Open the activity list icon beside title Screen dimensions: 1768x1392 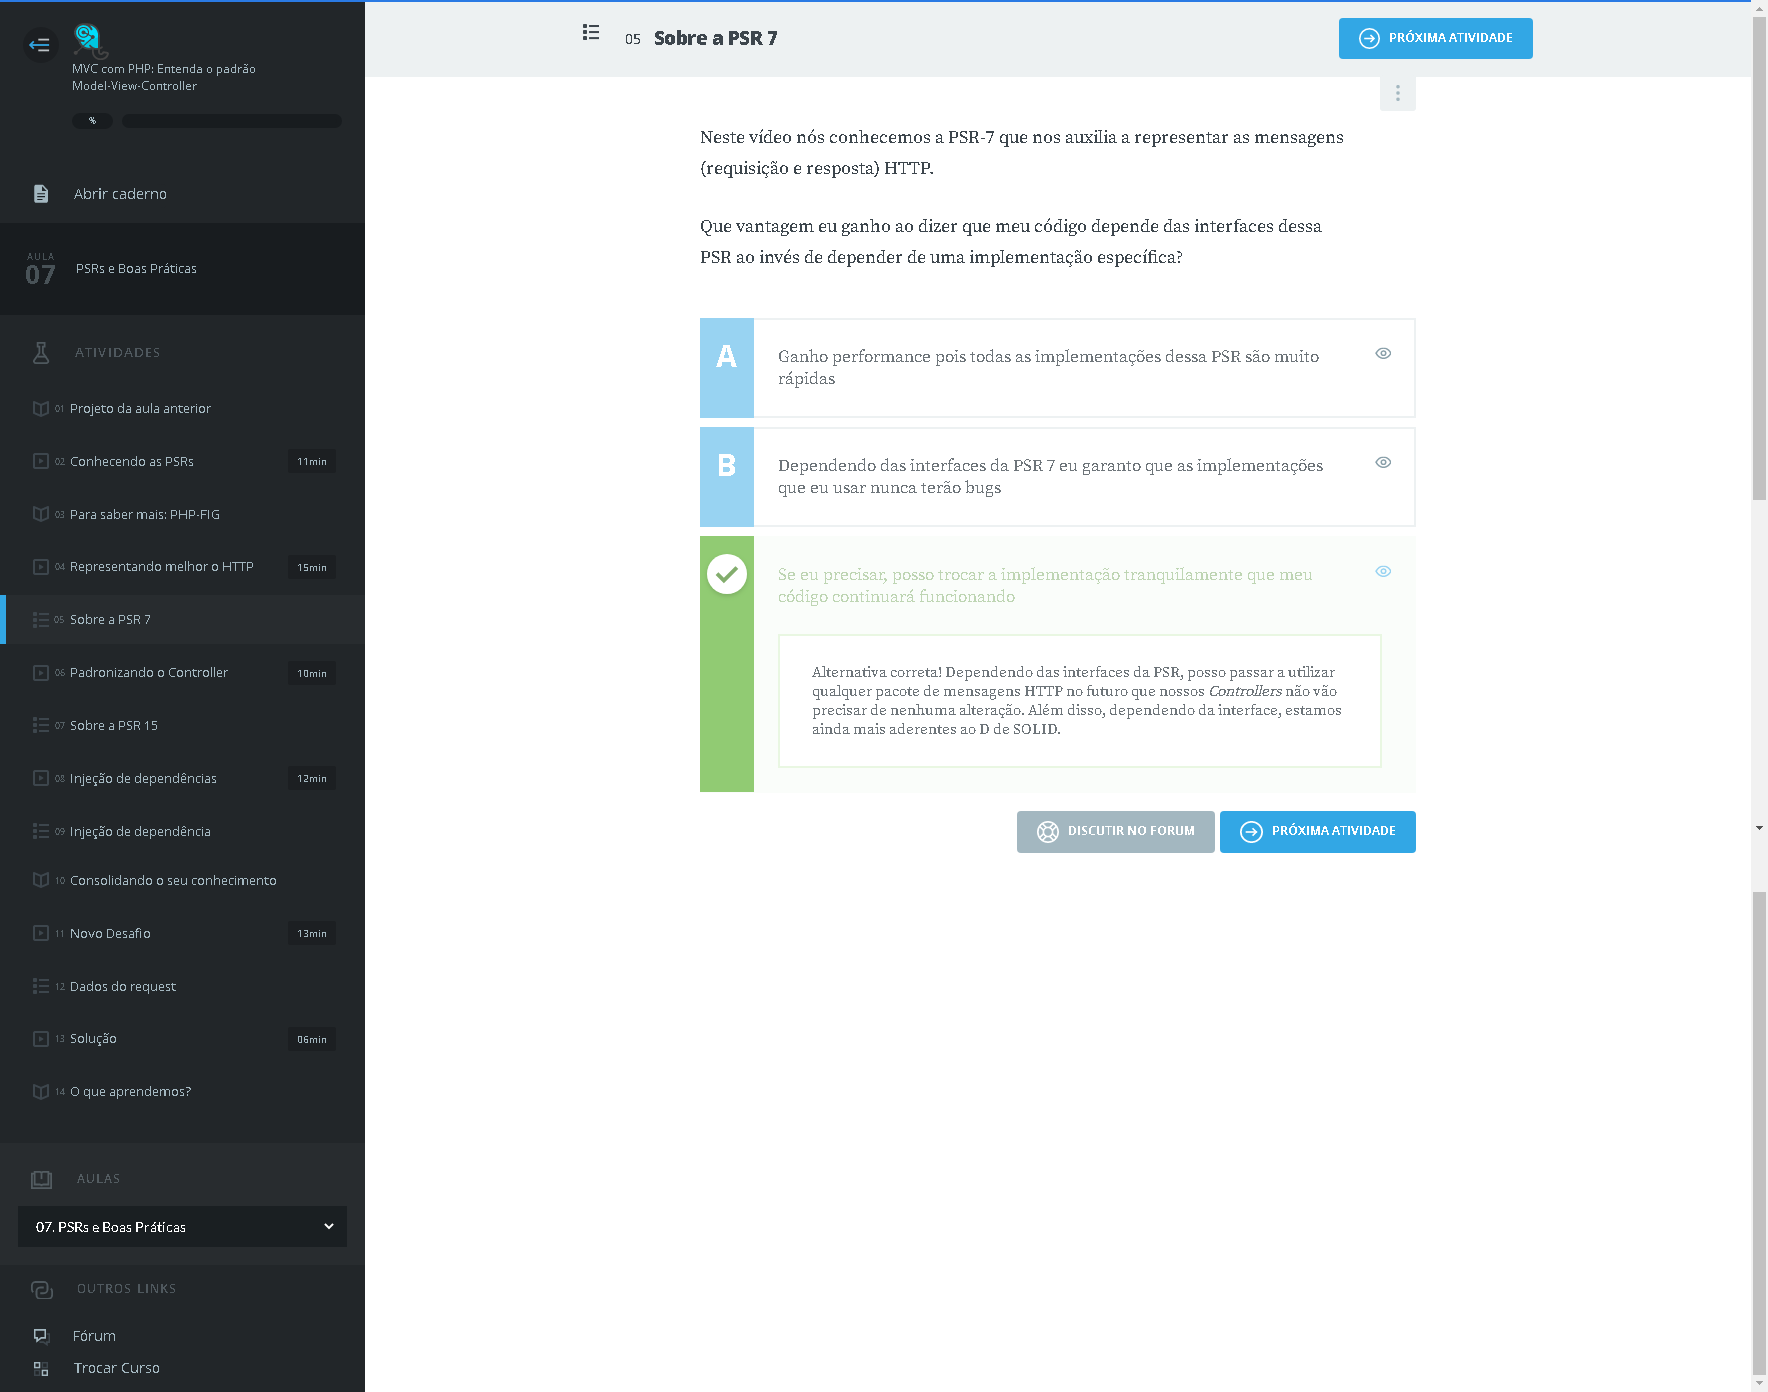591,33
